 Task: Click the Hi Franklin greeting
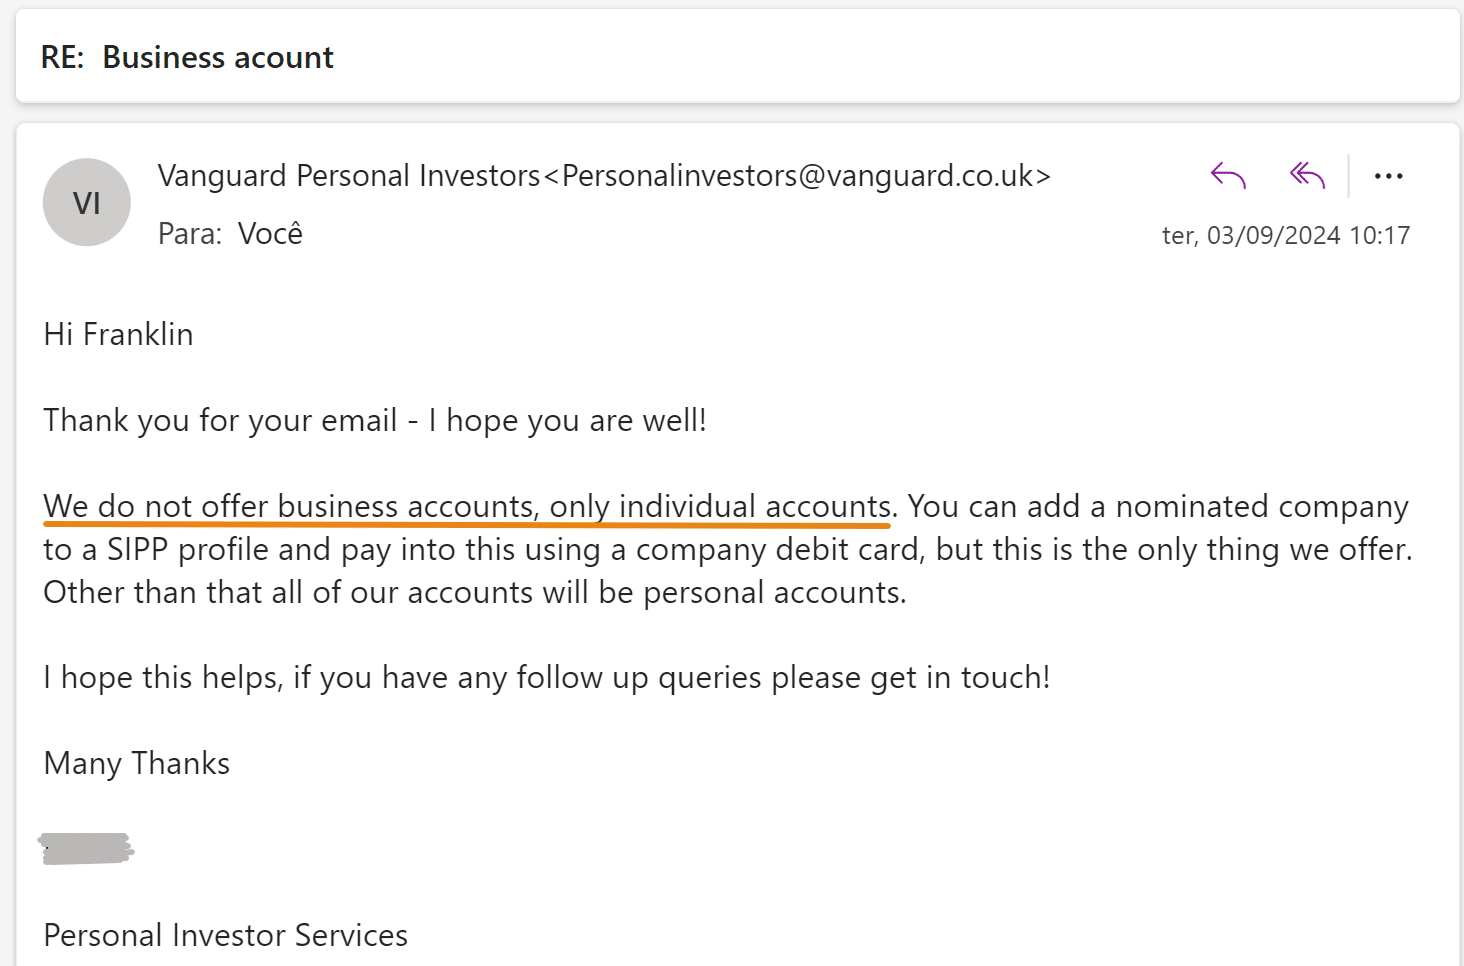click(118, 334)
